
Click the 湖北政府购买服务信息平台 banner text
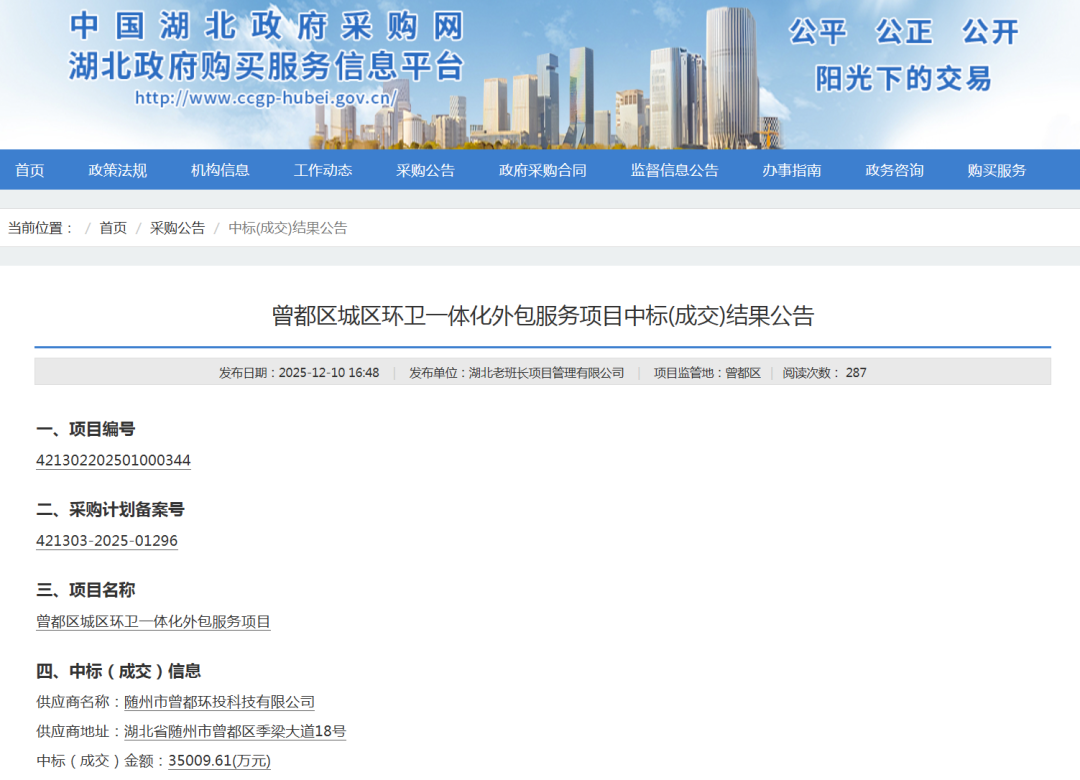267,66
